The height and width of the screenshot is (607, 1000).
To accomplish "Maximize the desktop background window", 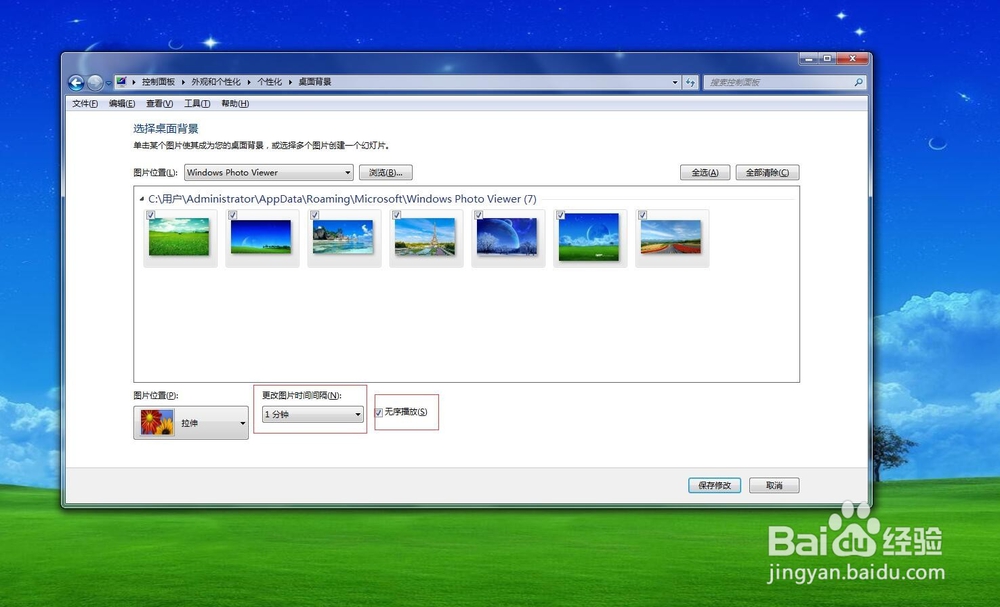I will (827, 59).
